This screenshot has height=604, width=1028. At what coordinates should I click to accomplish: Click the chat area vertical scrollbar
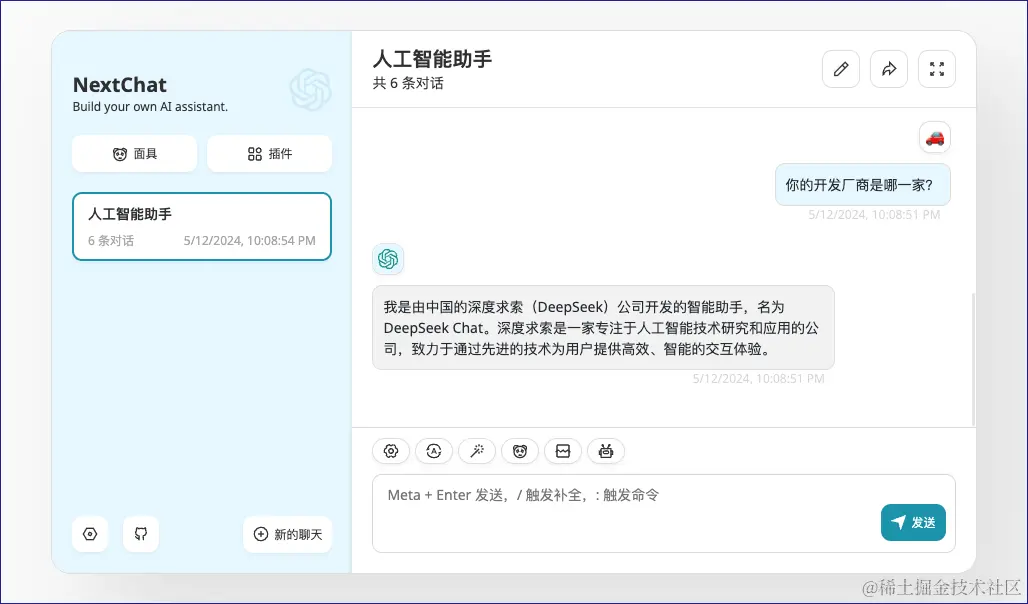pyautogui.click(x=973, y=359)
